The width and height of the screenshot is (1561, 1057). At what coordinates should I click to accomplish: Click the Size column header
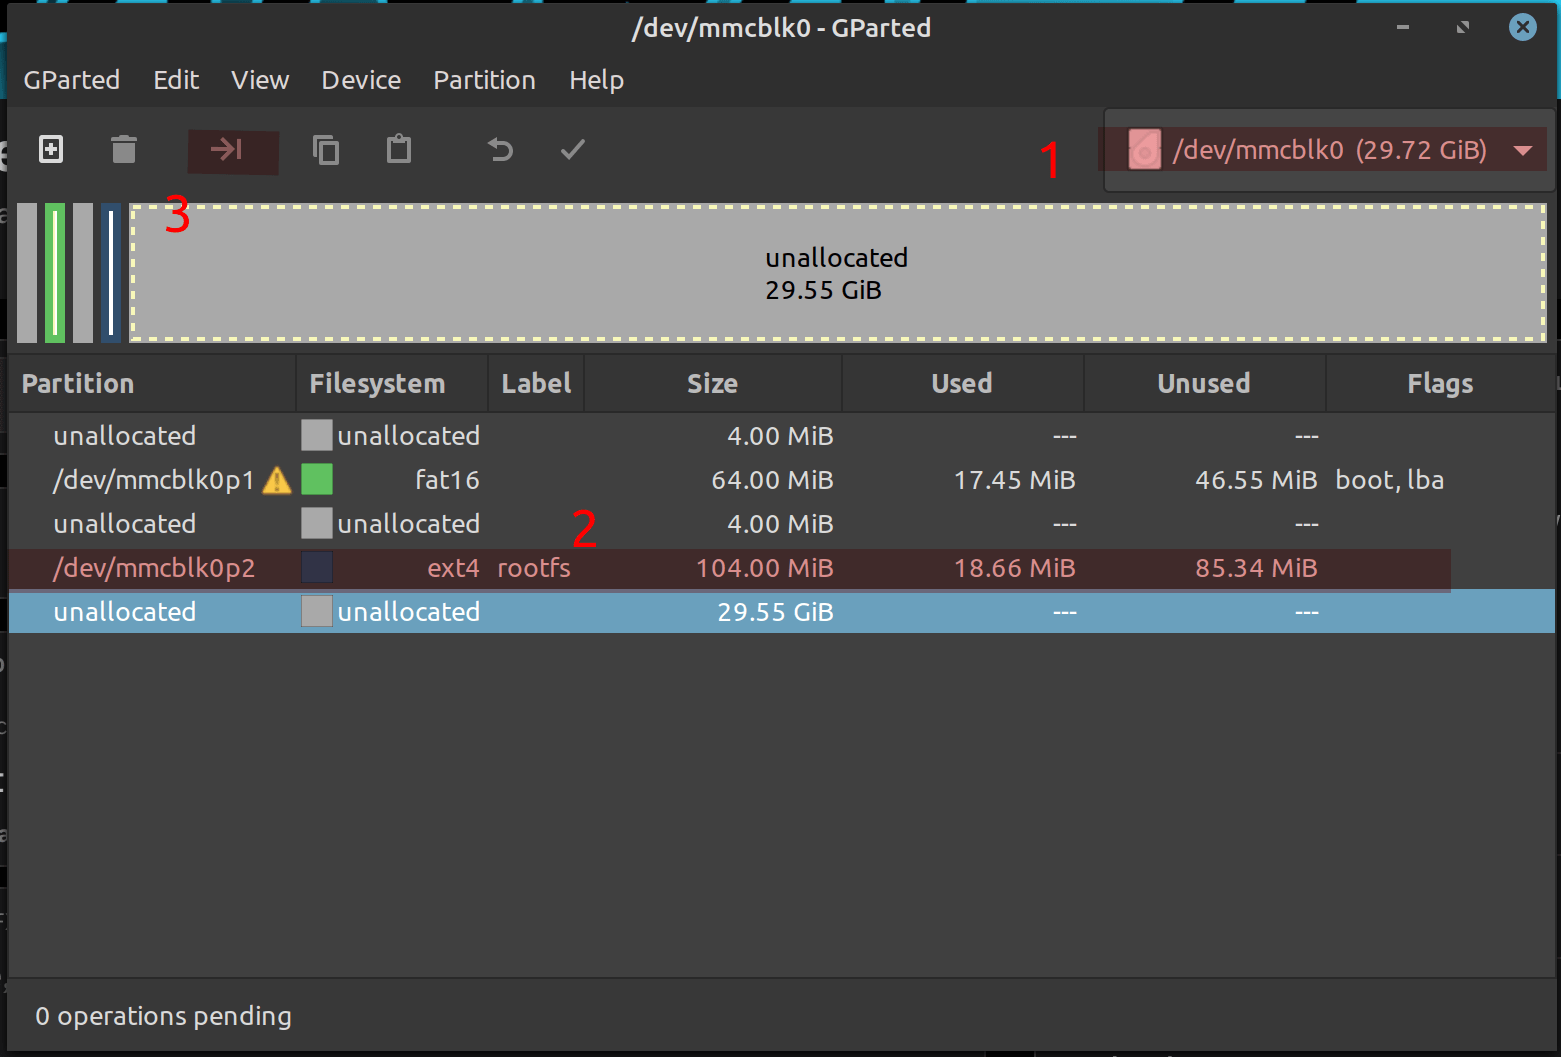713,384
